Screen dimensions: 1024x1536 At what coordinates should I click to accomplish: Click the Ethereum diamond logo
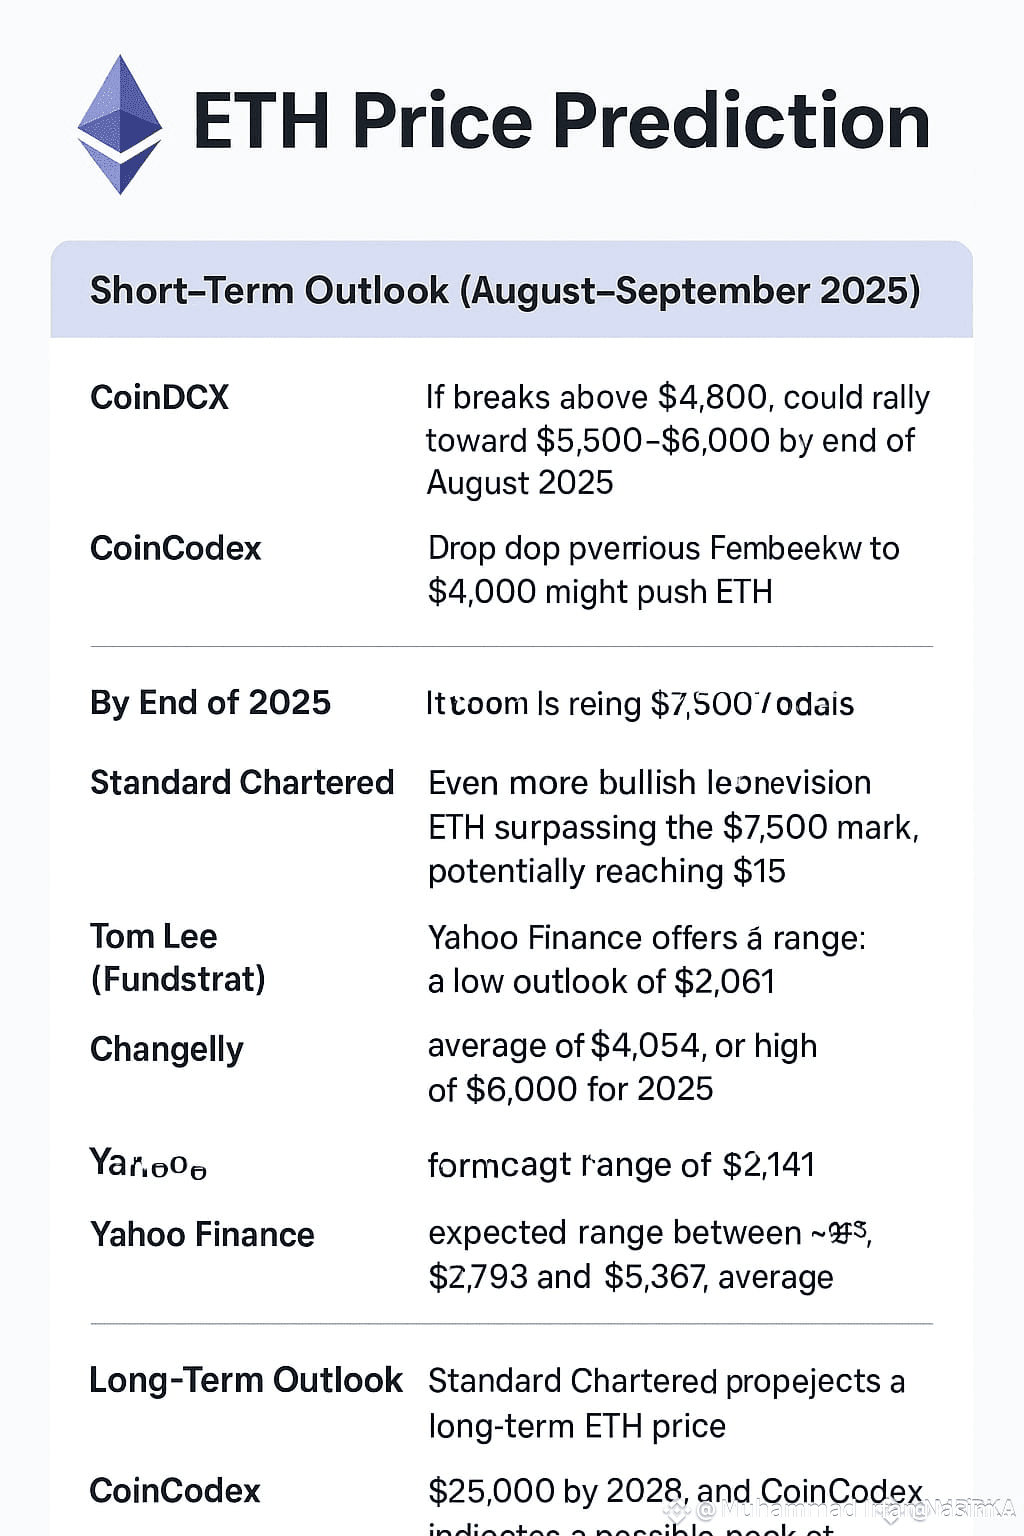120,124
